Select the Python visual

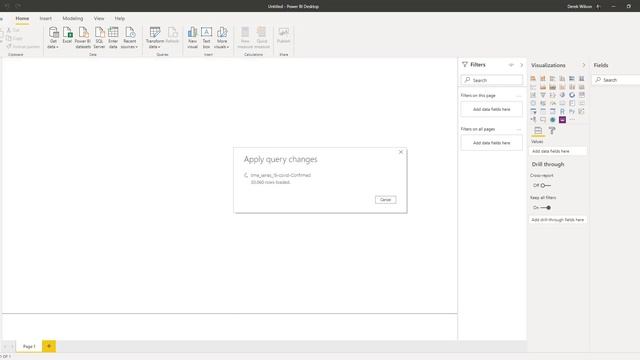(x=572, y=111)
